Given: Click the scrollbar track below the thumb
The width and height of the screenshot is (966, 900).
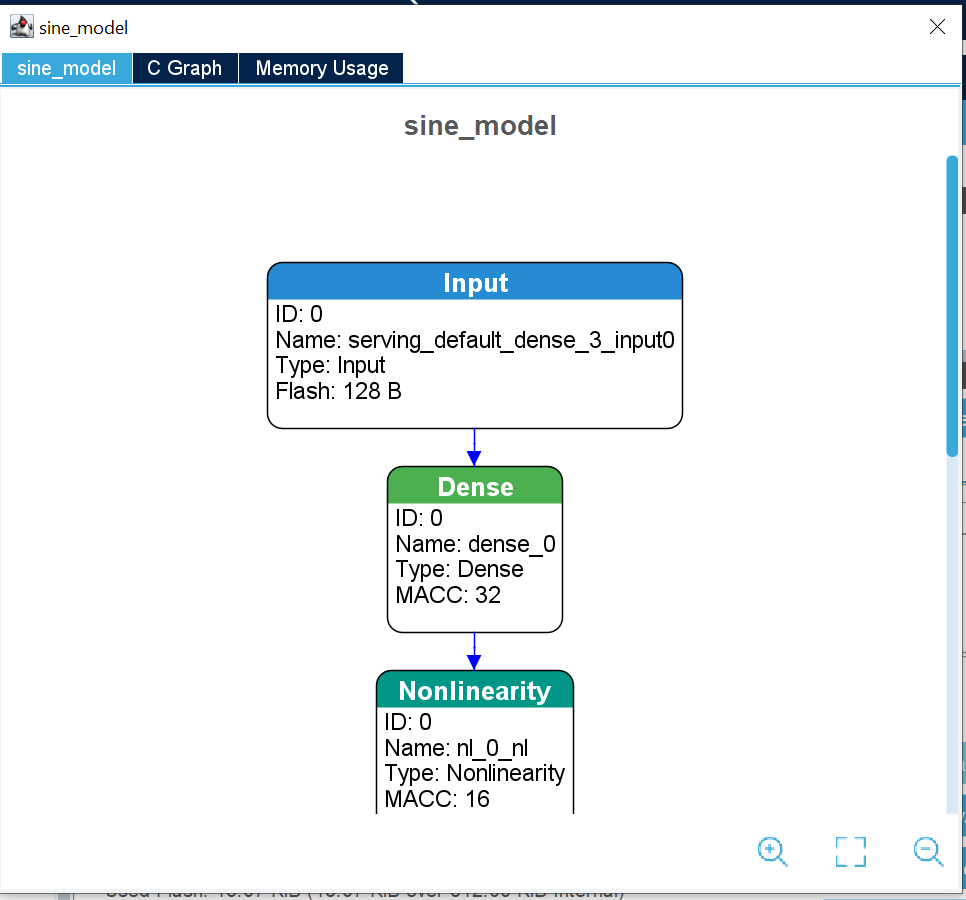Looking at the screenshot, I should pyautogui.click(x=952, y=640).
